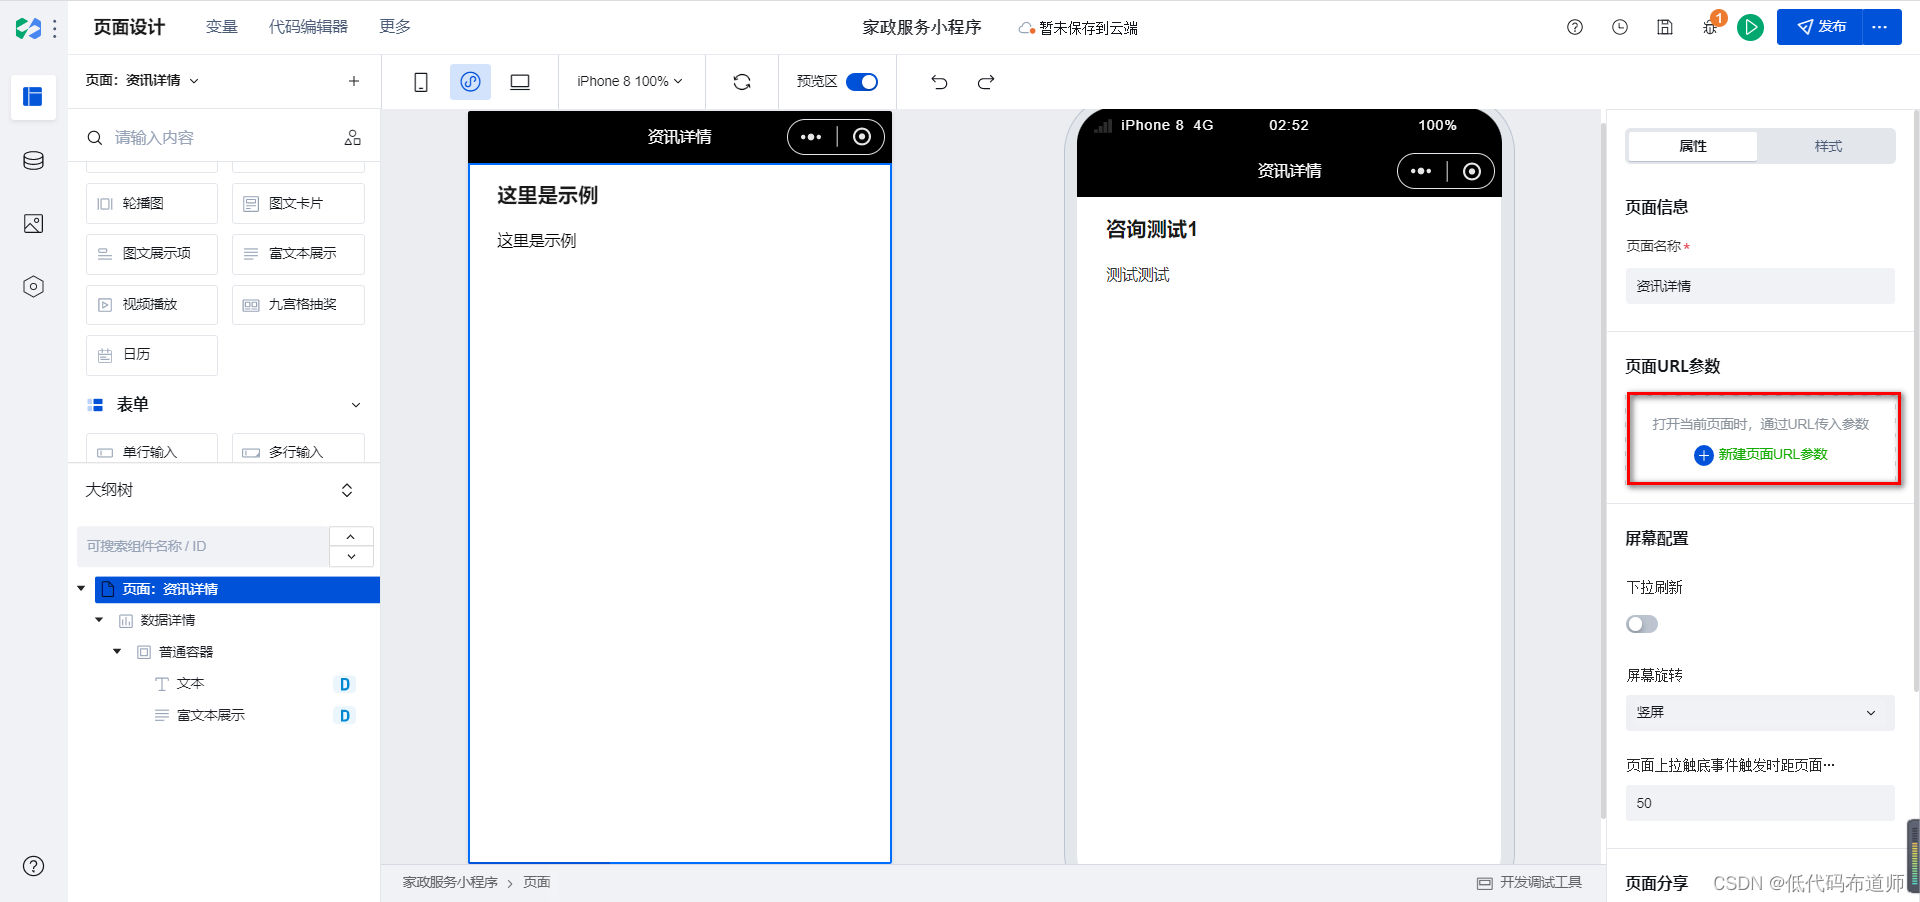Switch to desktop PC device view
Viewport: 1920px width, 902px height.
520,82
